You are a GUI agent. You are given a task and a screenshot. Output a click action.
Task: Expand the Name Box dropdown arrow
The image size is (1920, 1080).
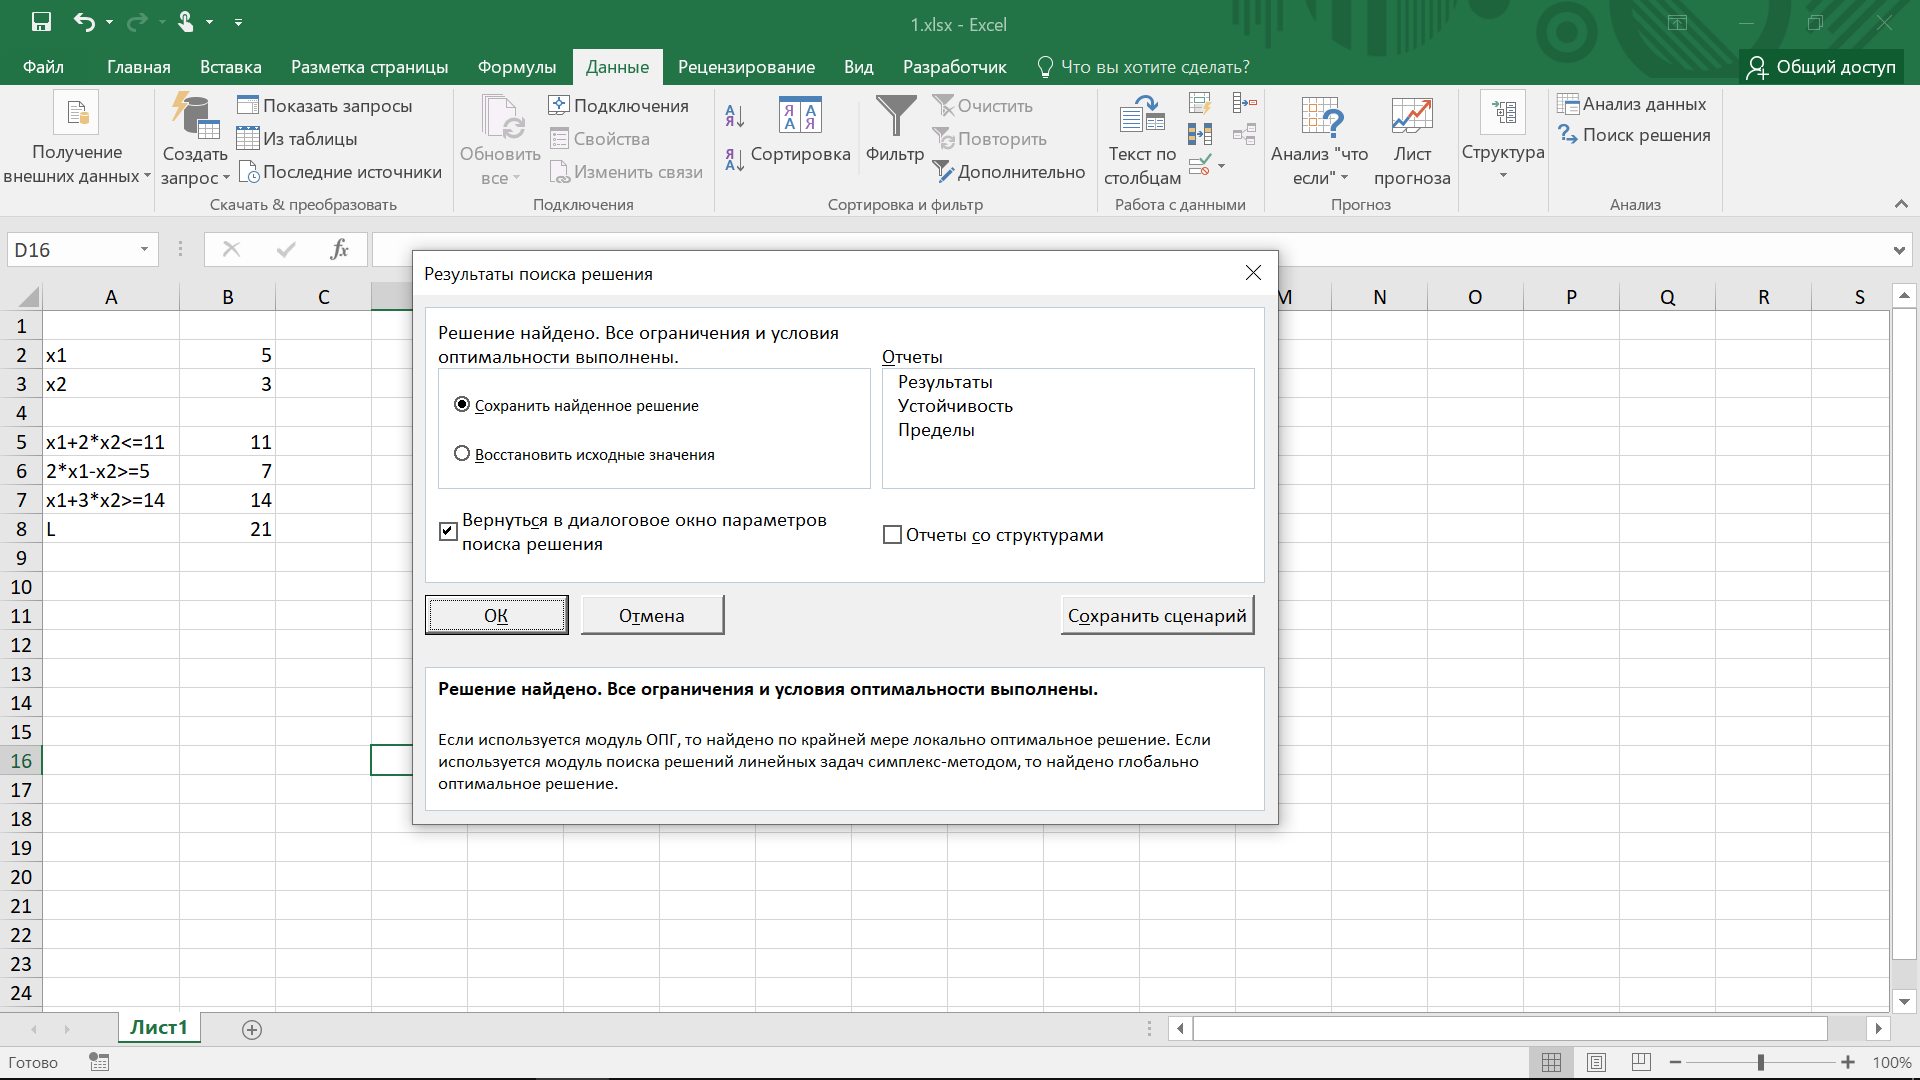[x=144, y=250]
